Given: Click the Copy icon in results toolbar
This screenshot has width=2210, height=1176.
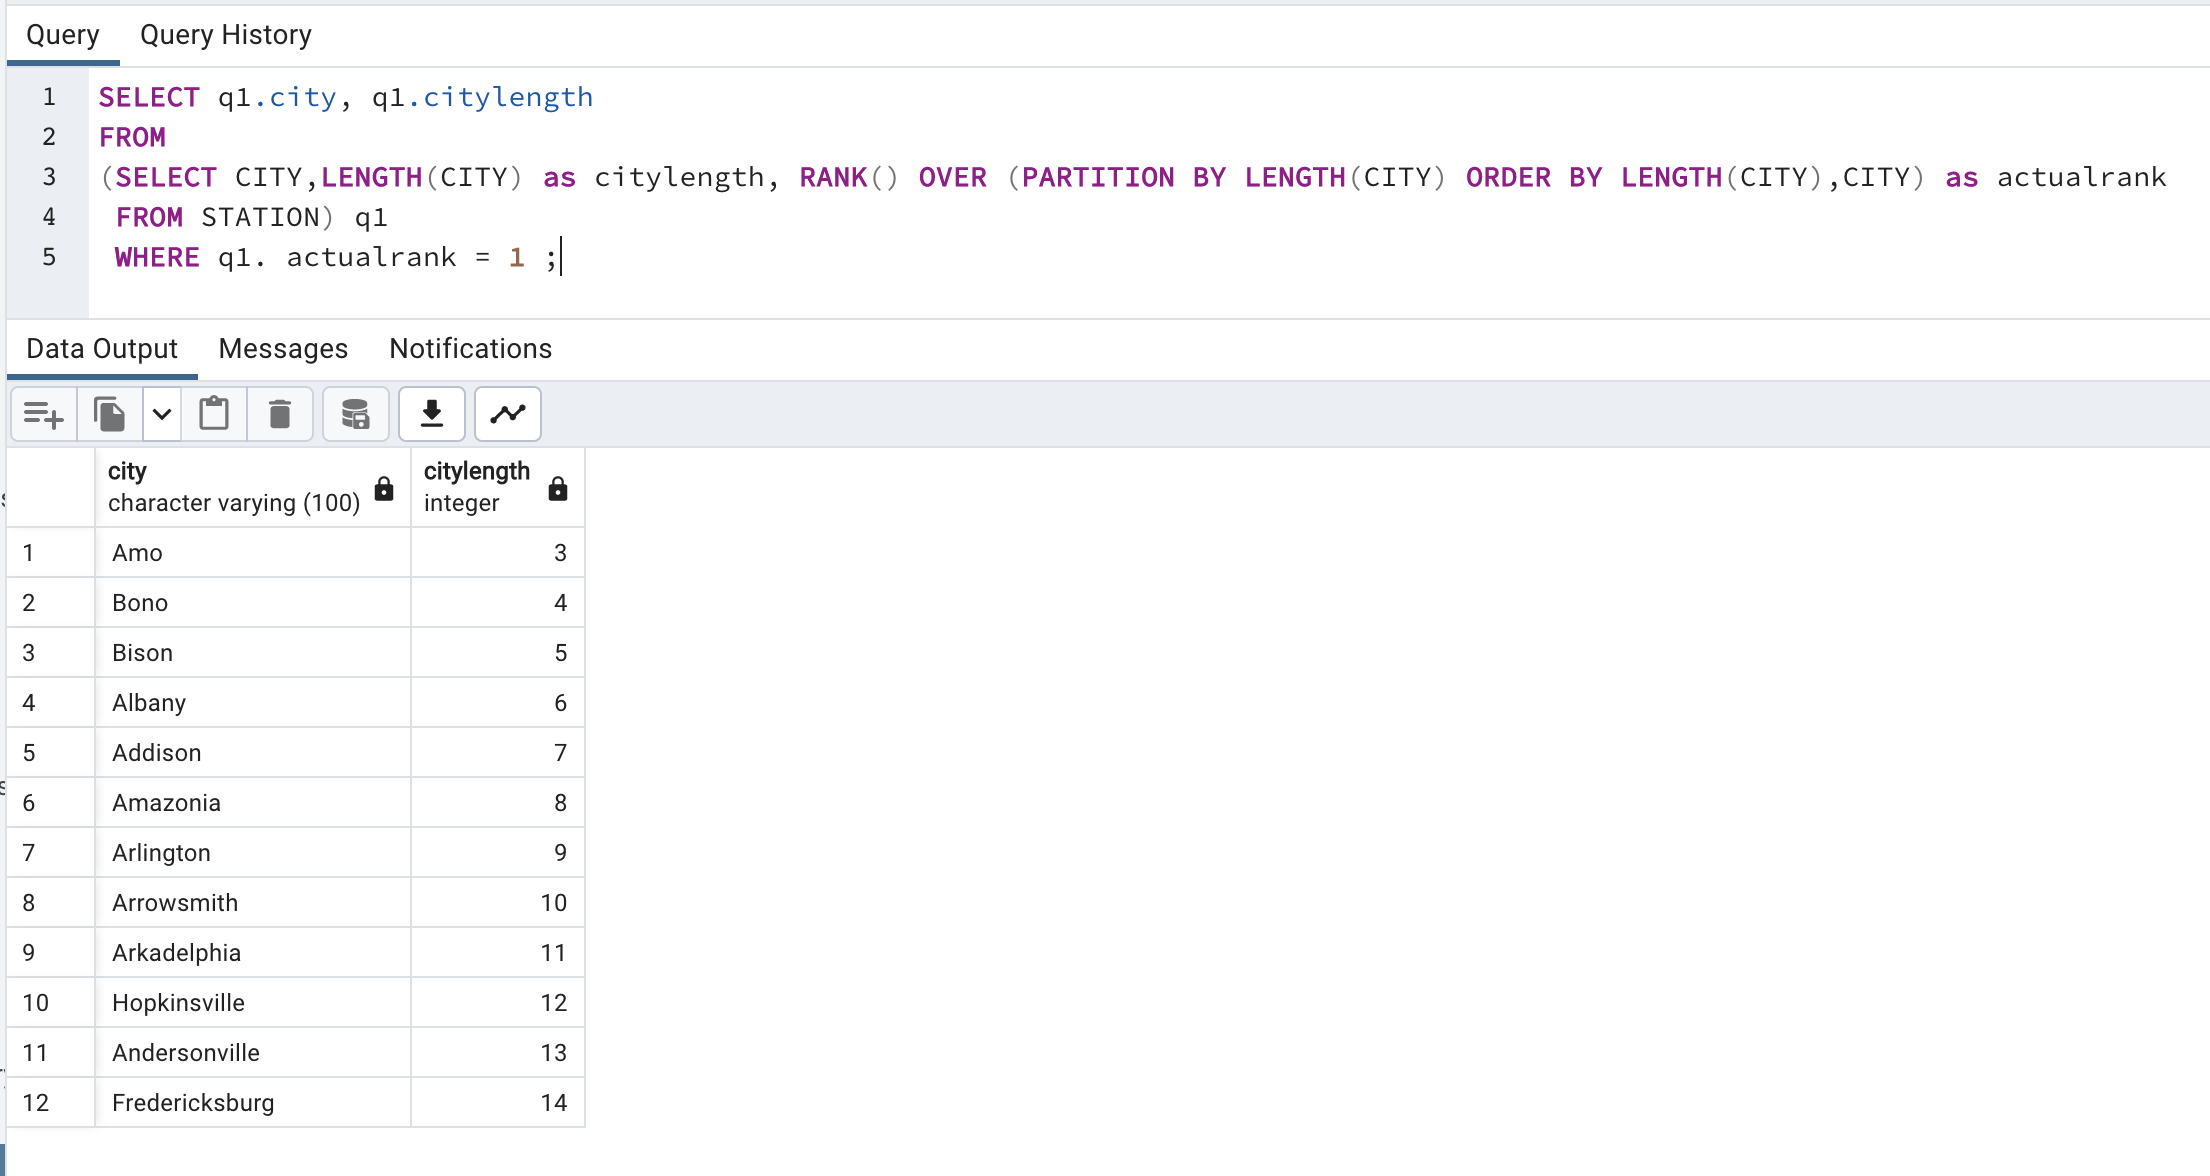Looking at the screenshot, I should point(109,414).
